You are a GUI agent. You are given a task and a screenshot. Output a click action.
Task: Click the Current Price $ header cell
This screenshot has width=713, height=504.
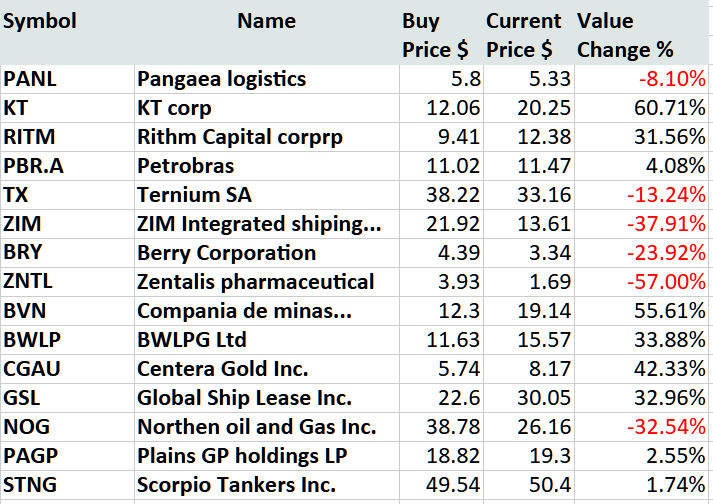(x=523, y=35)
